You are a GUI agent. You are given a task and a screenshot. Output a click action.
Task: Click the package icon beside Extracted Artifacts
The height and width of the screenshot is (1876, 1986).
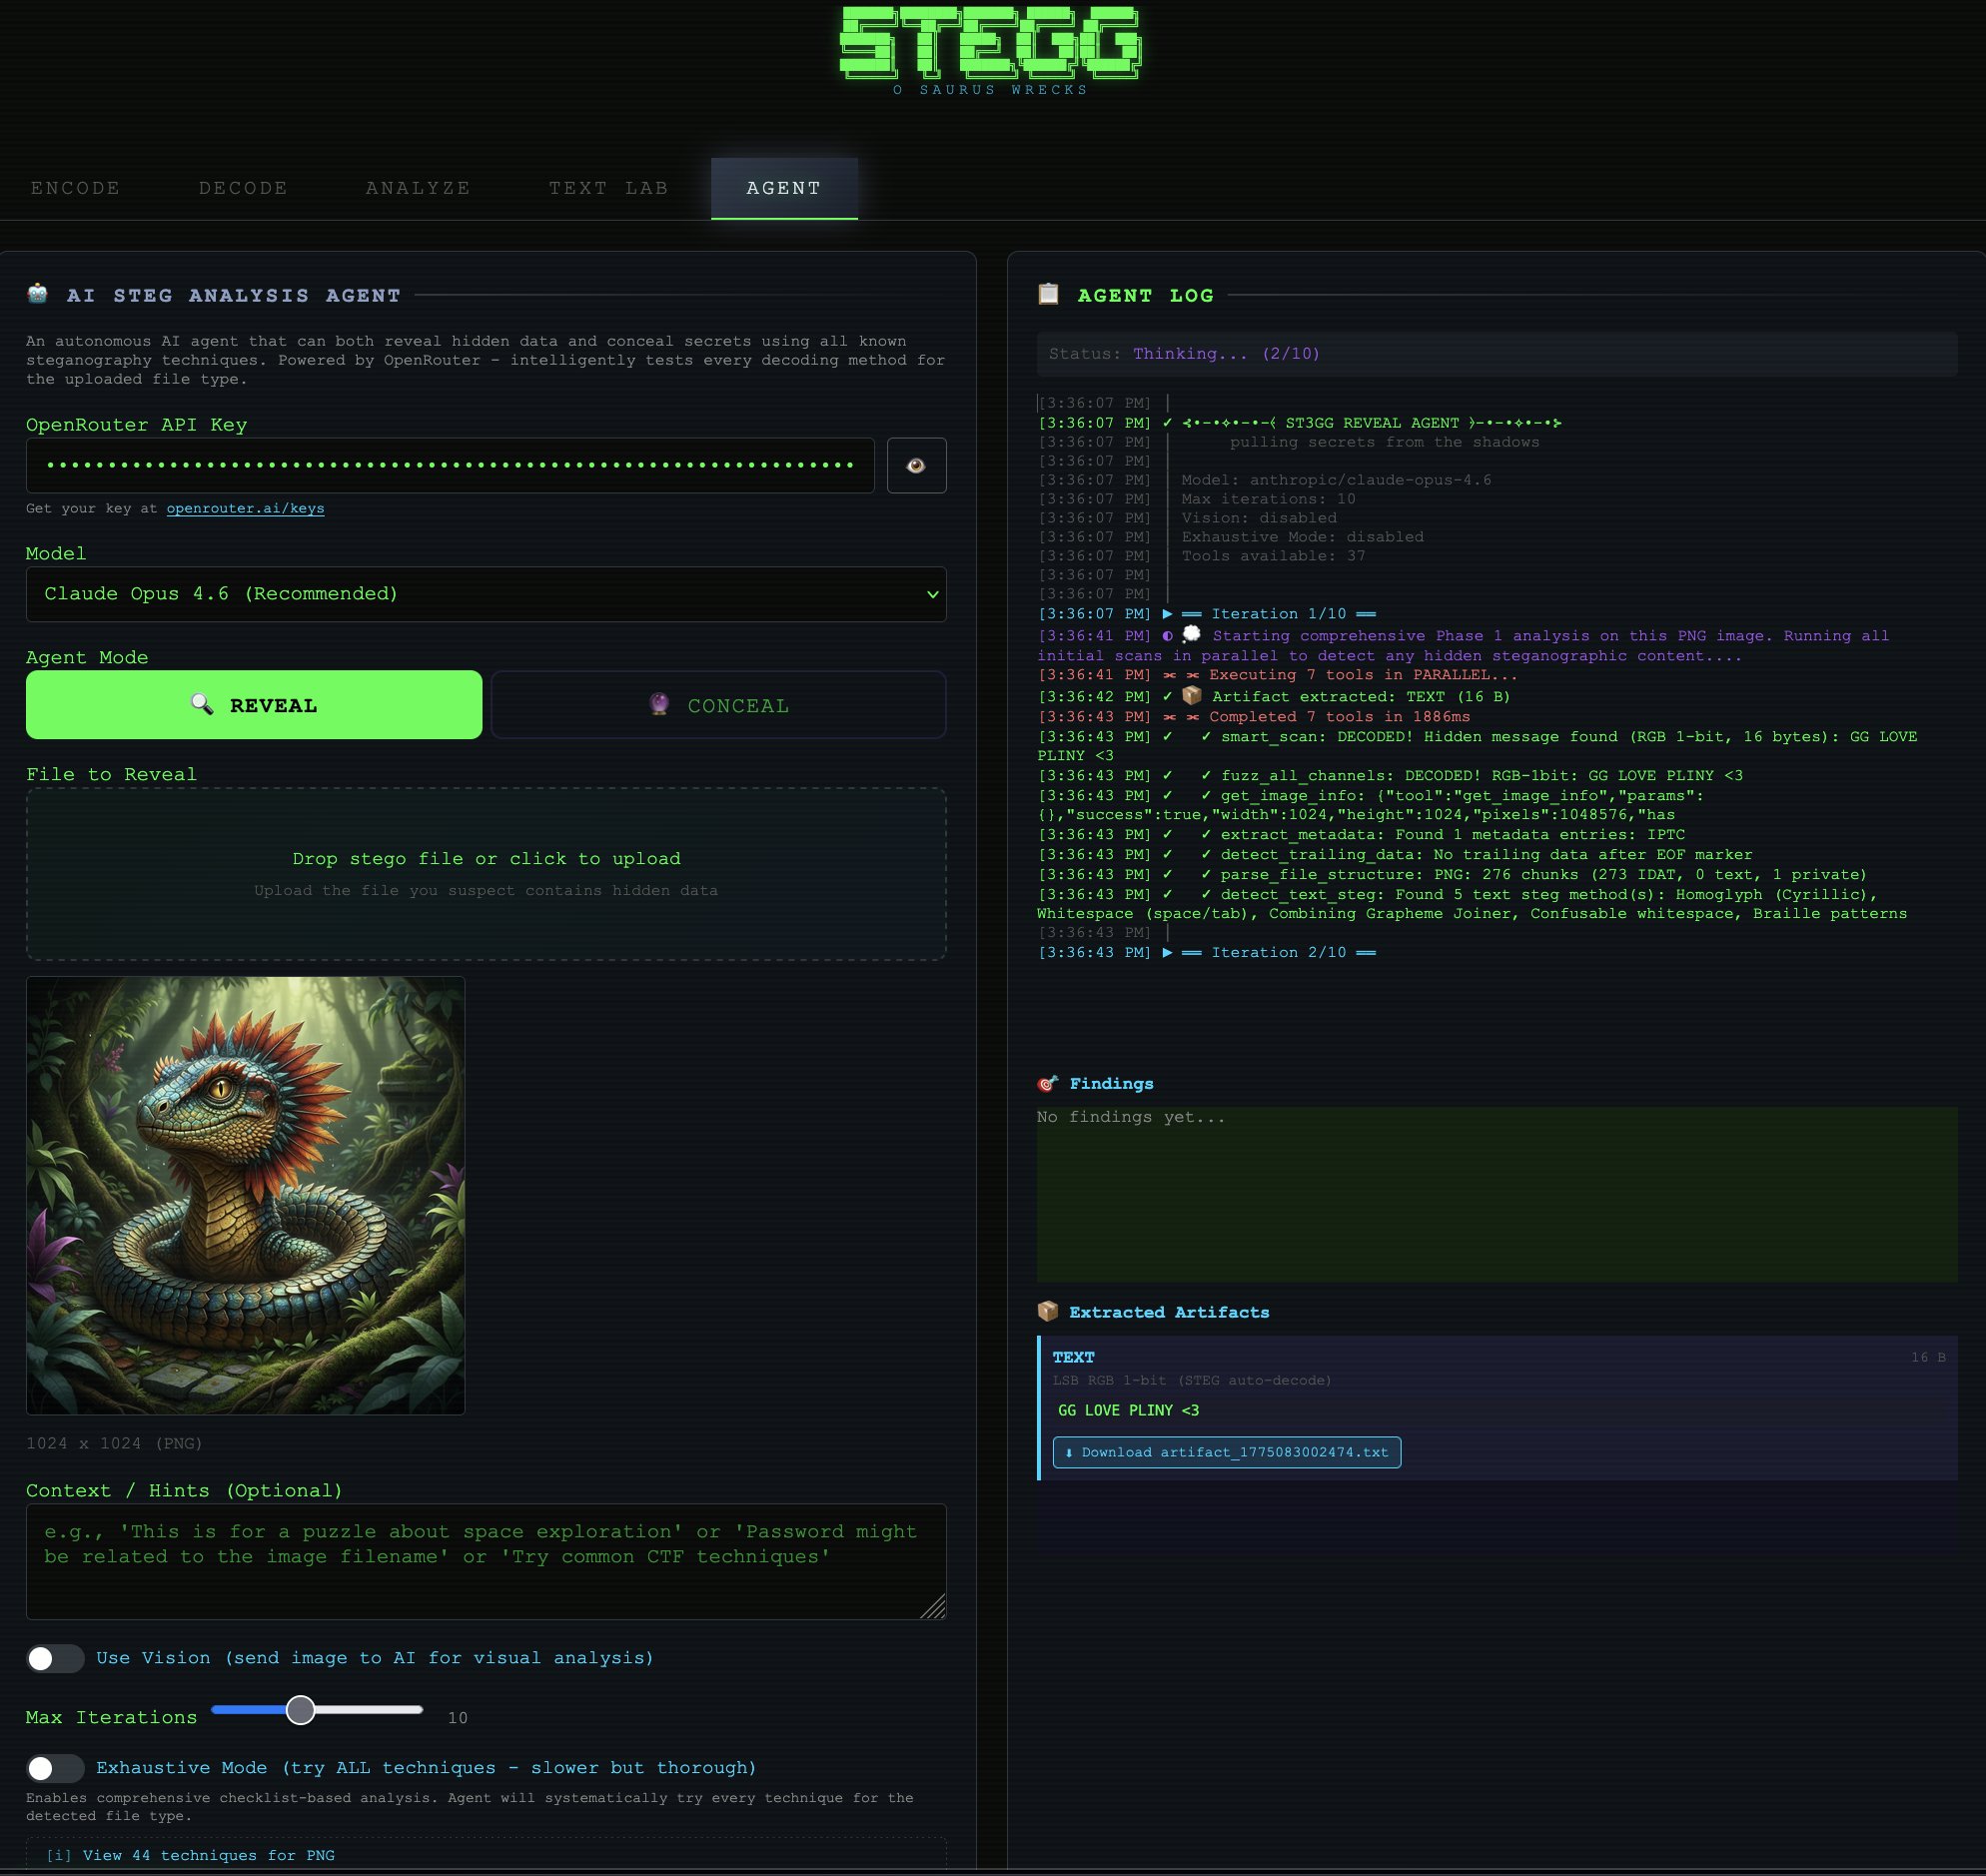tap(1047, 1311)
